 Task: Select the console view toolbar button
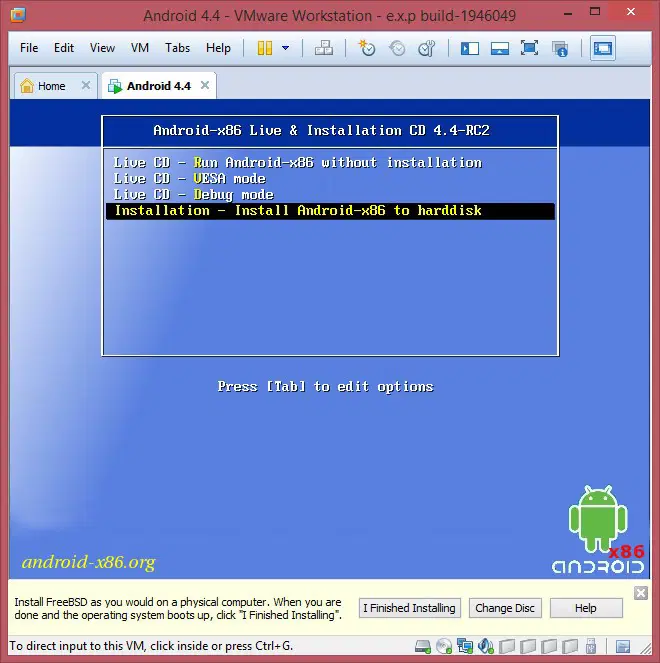(x=602, y=48)
